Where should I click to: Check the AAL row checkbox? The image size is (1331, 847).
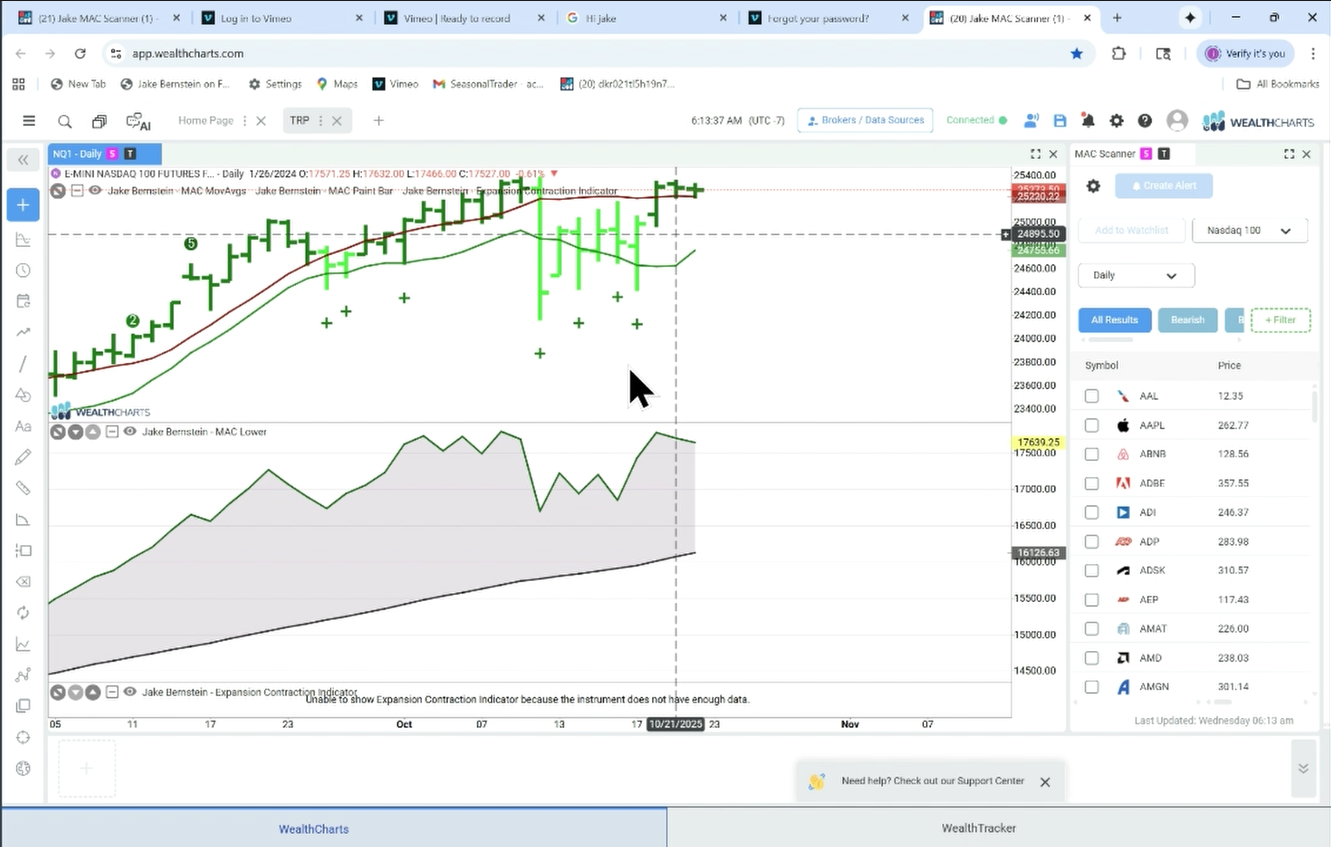pyautogui.click(x=1092, y=396)
